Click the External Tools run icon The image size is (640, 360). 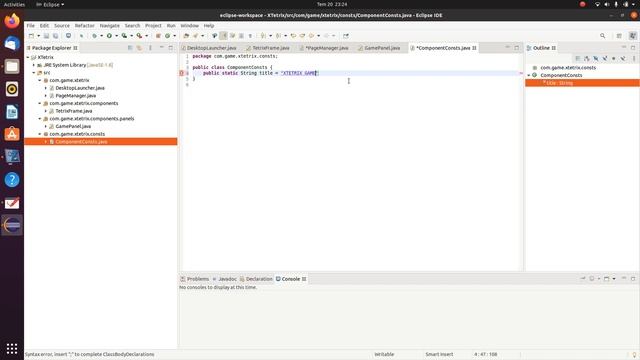pos(139,36)
